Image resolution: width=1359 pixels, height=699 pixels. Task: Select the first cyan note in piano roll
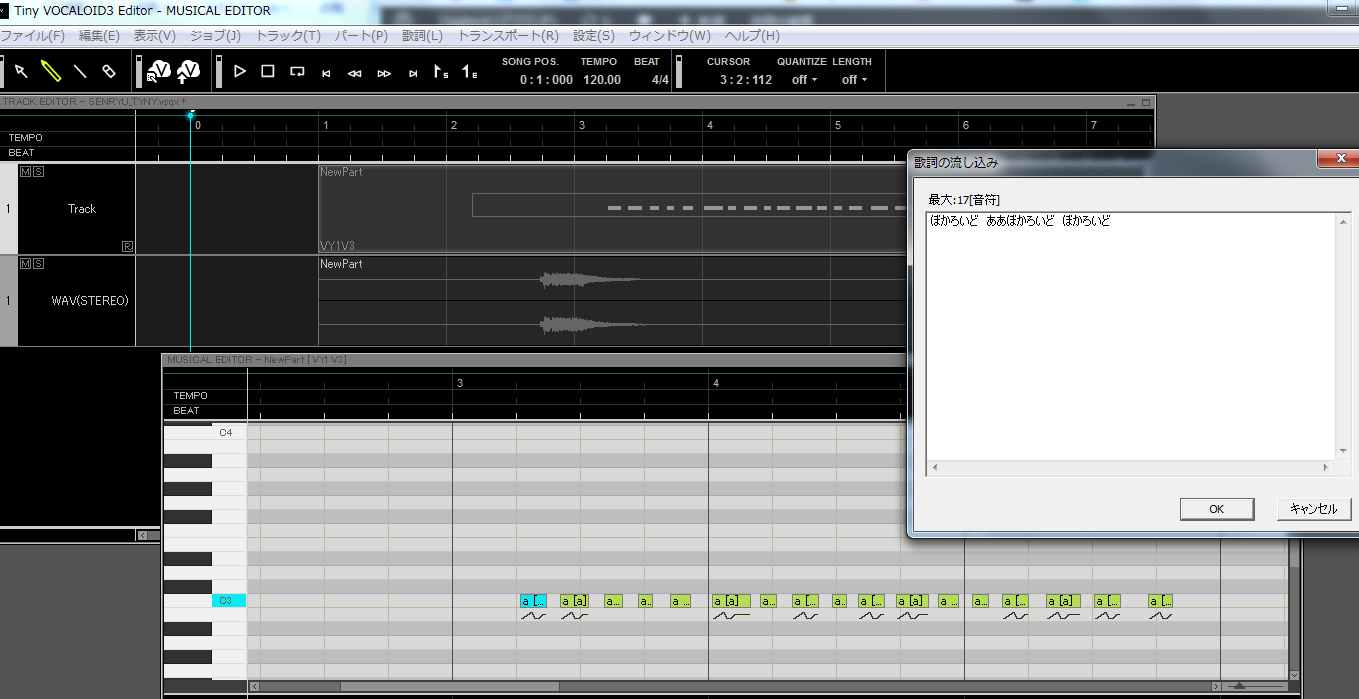pyautogui.click(x=533, y=601)
